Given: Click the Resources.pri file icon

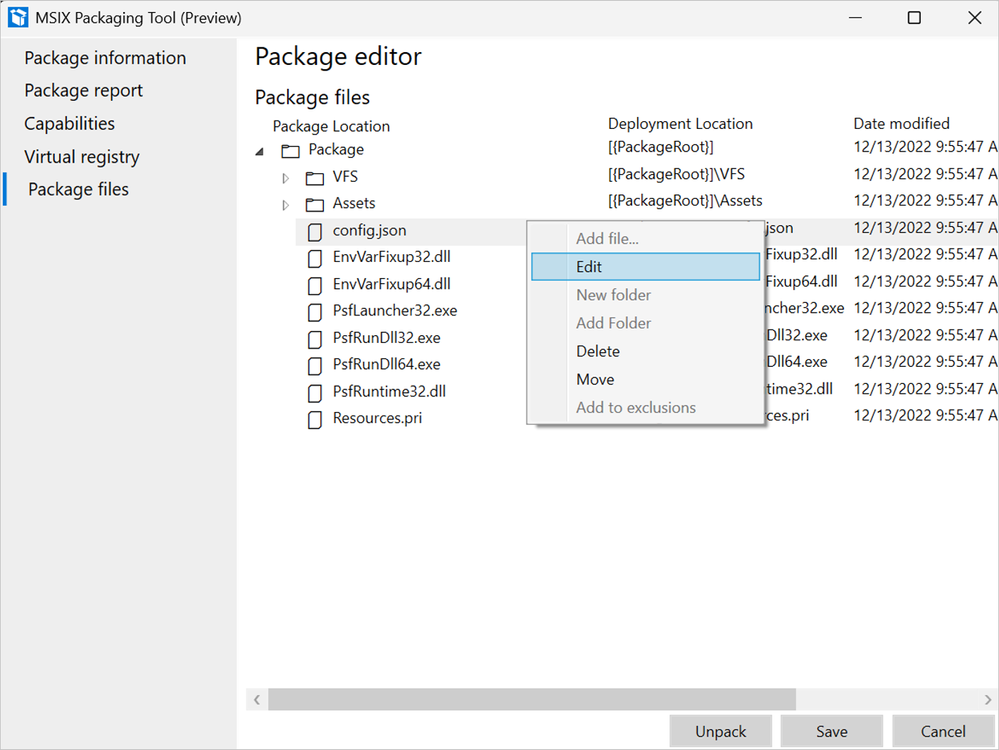Looking at the screenshot, I should 315,420.
